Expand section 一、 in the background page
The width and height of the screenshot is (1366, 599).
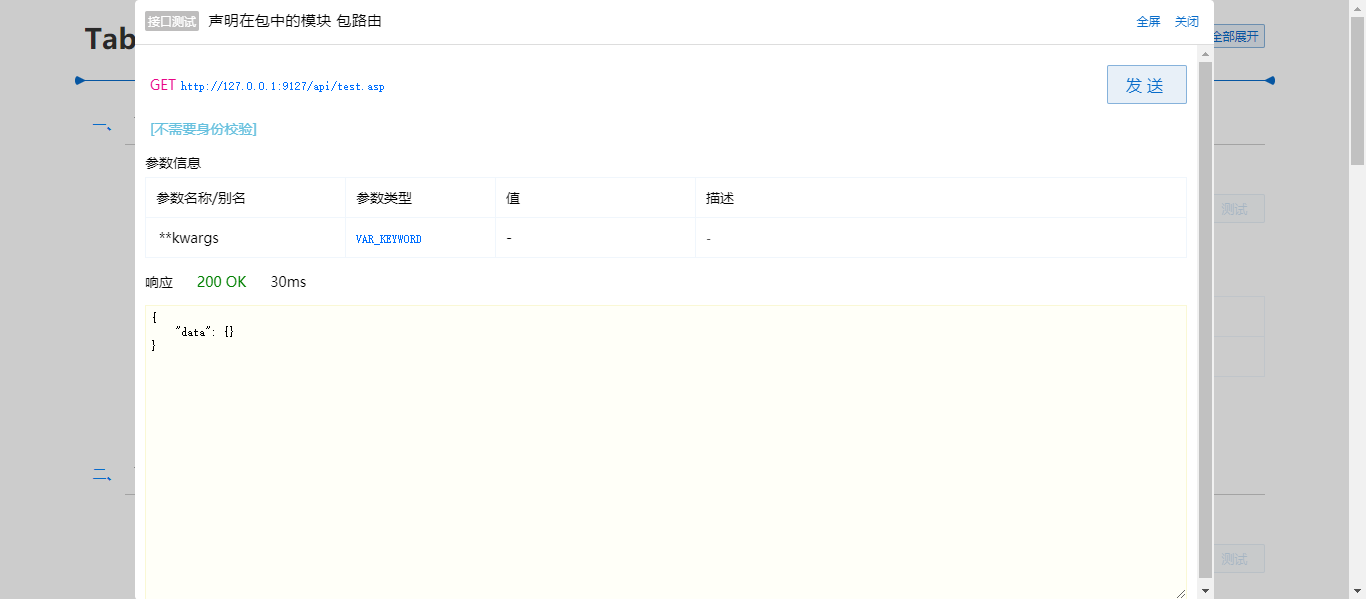pos(101,126)
